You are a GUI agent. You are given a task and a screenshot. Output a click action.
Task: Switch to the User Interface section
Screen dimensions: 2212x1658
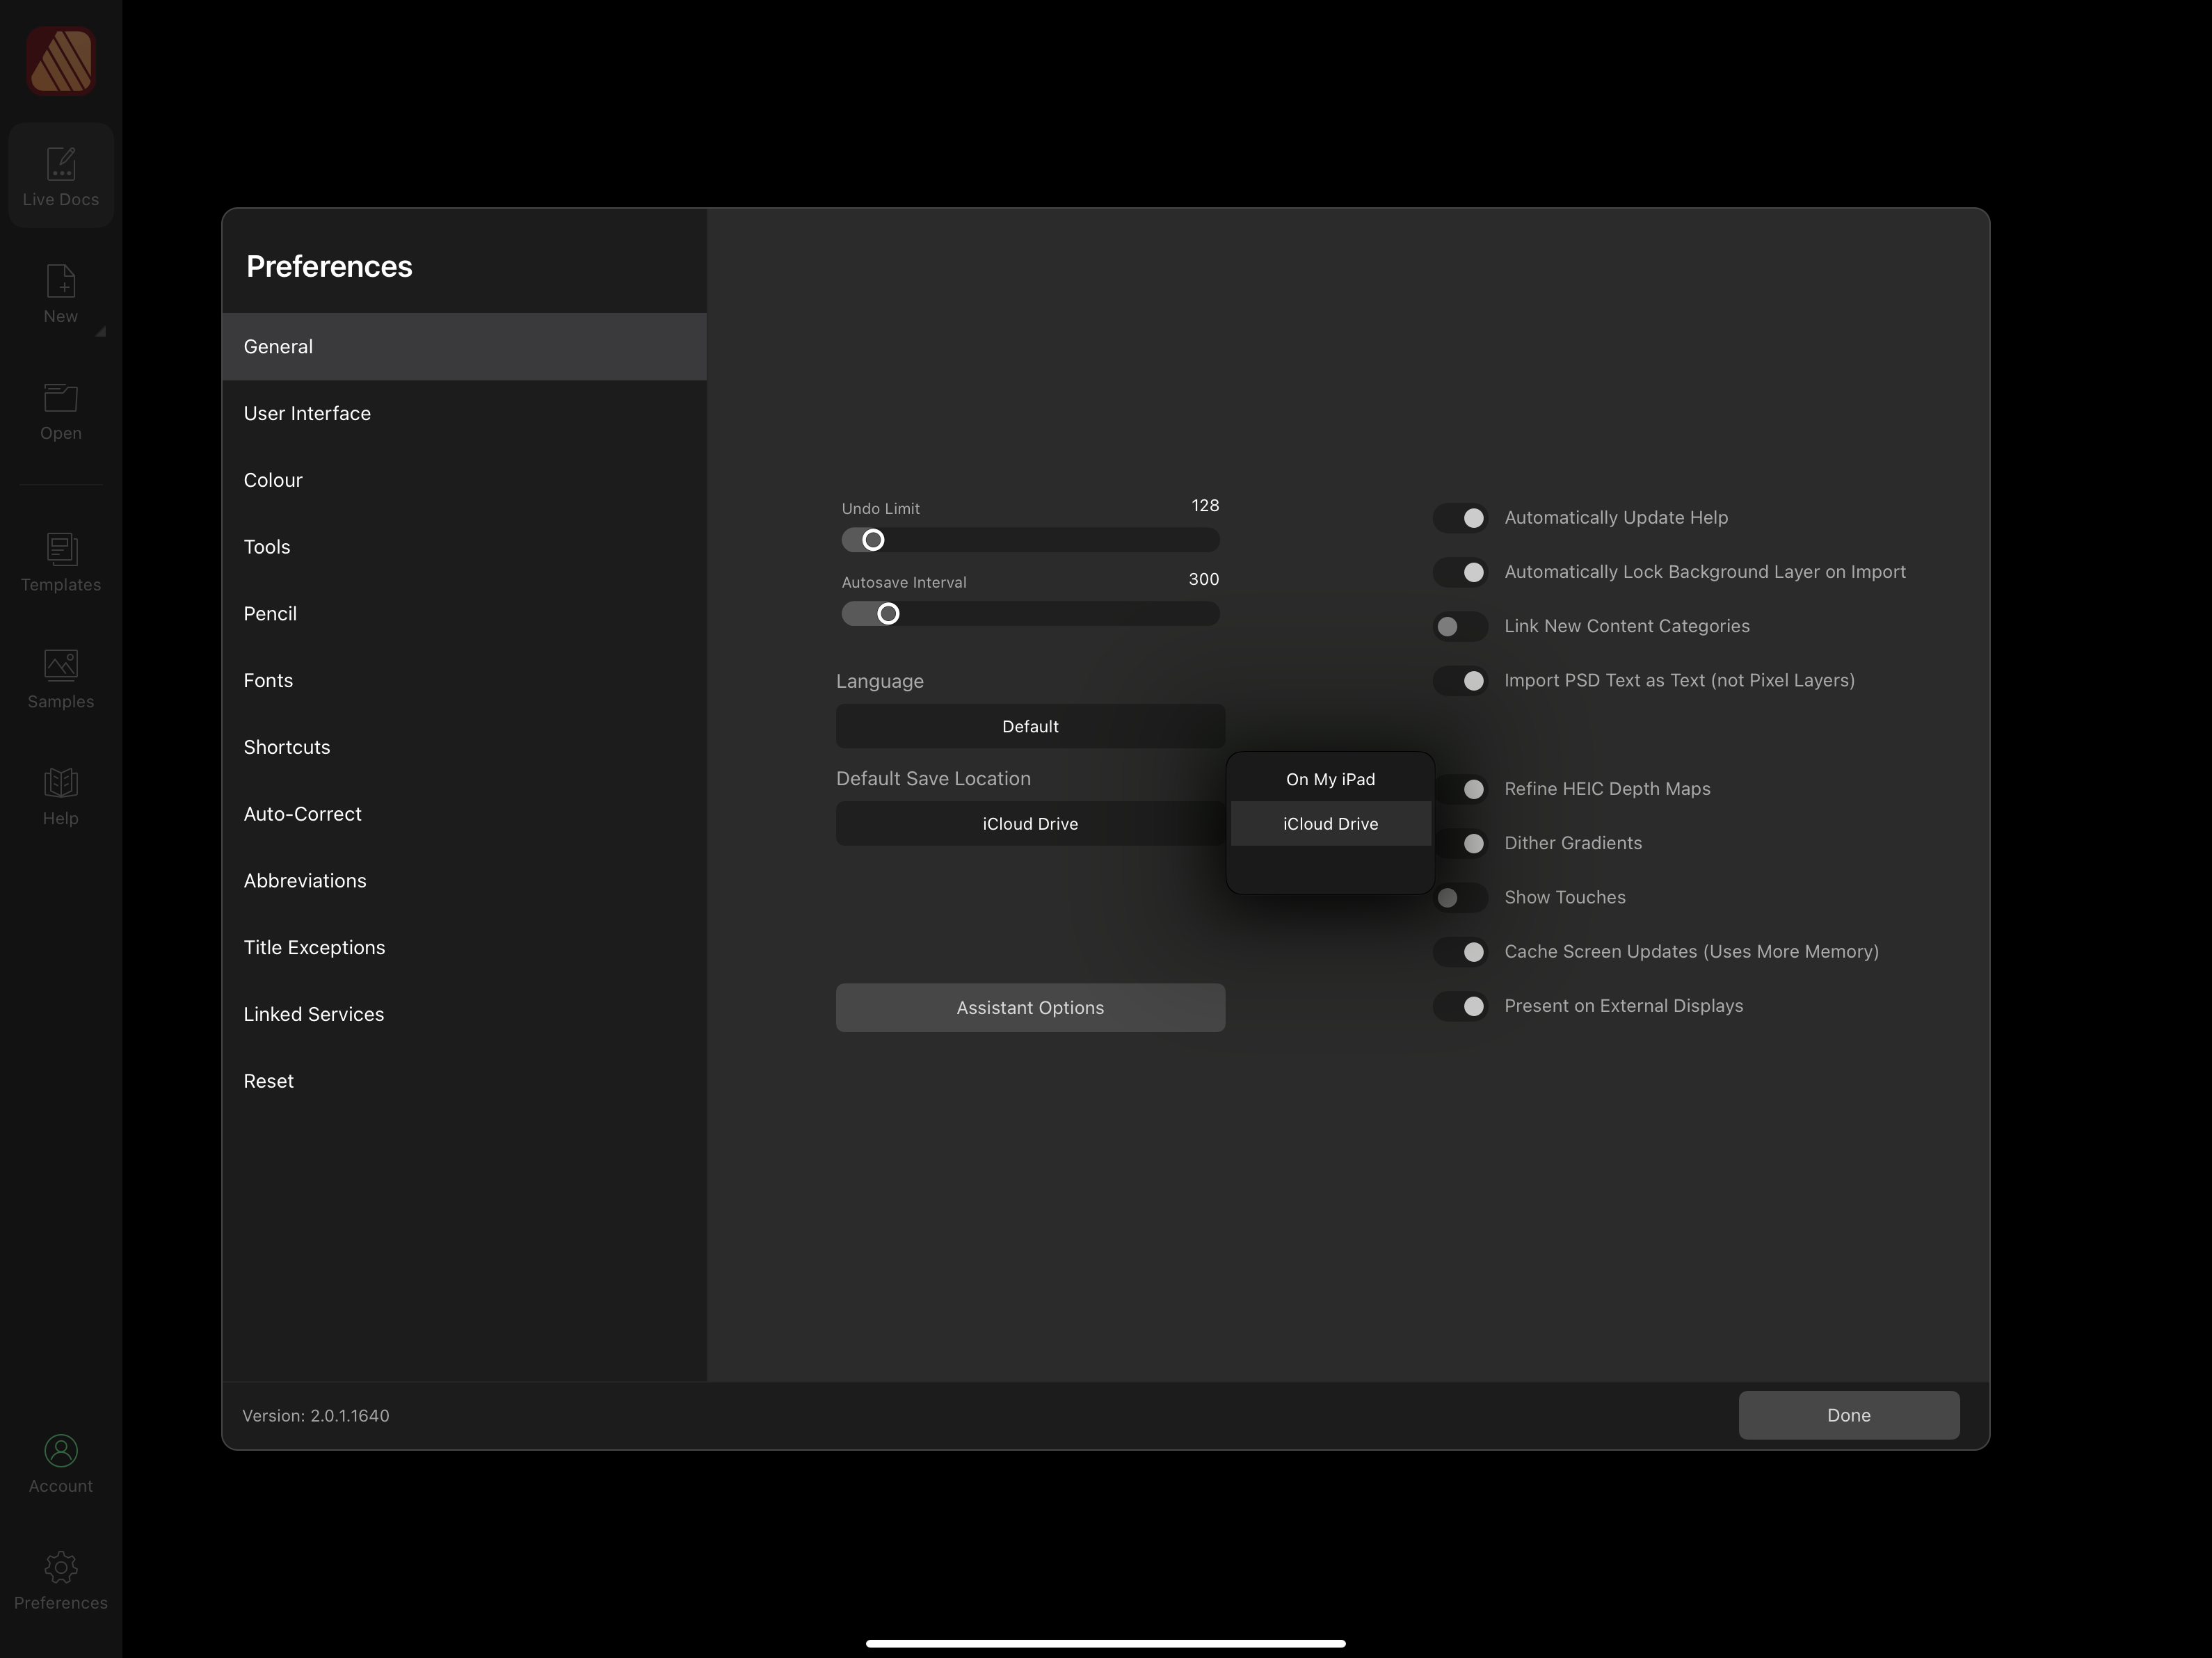(307, 413)
